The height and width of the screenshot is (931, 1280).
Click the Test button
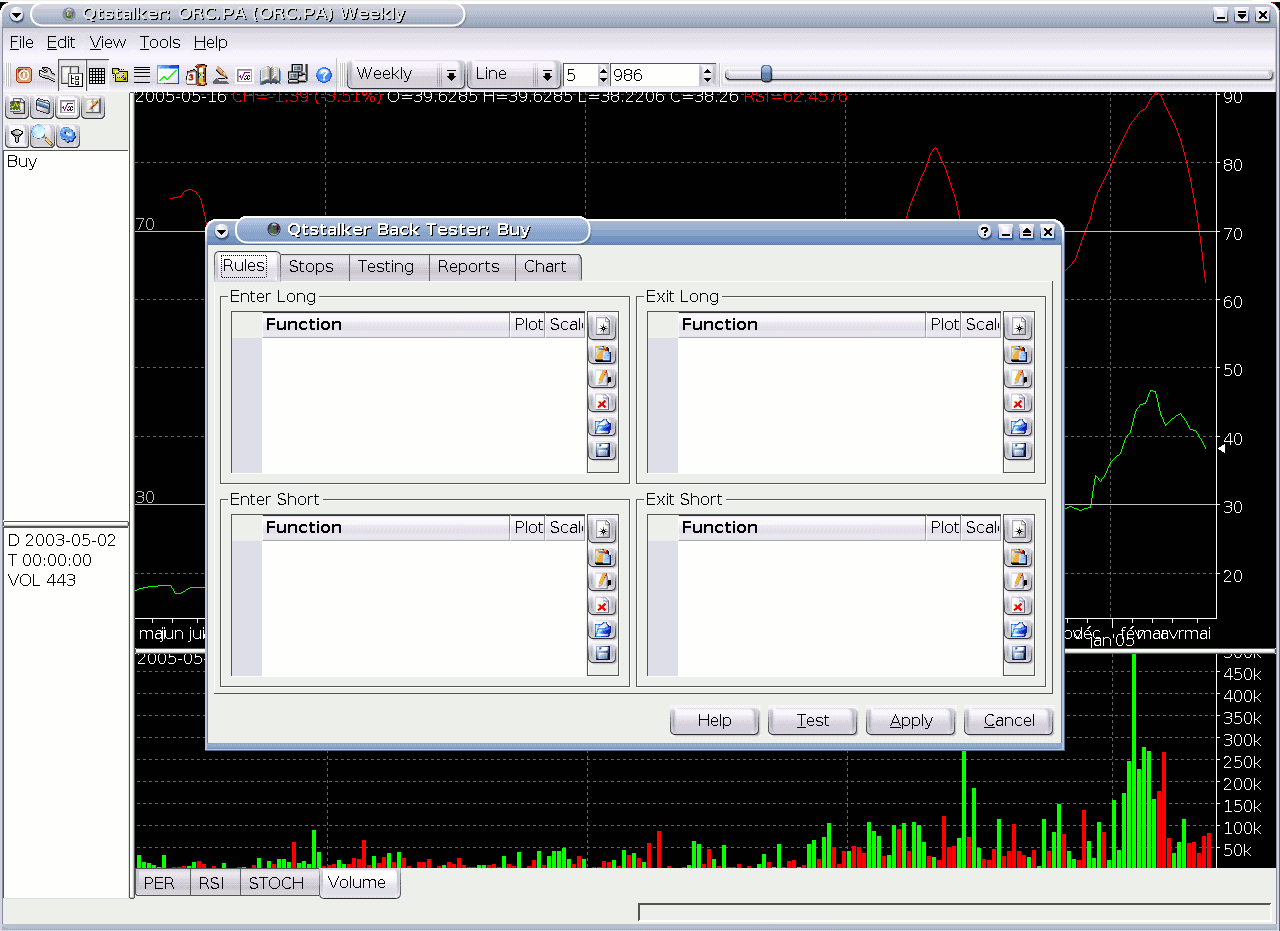tap(813, 721)
